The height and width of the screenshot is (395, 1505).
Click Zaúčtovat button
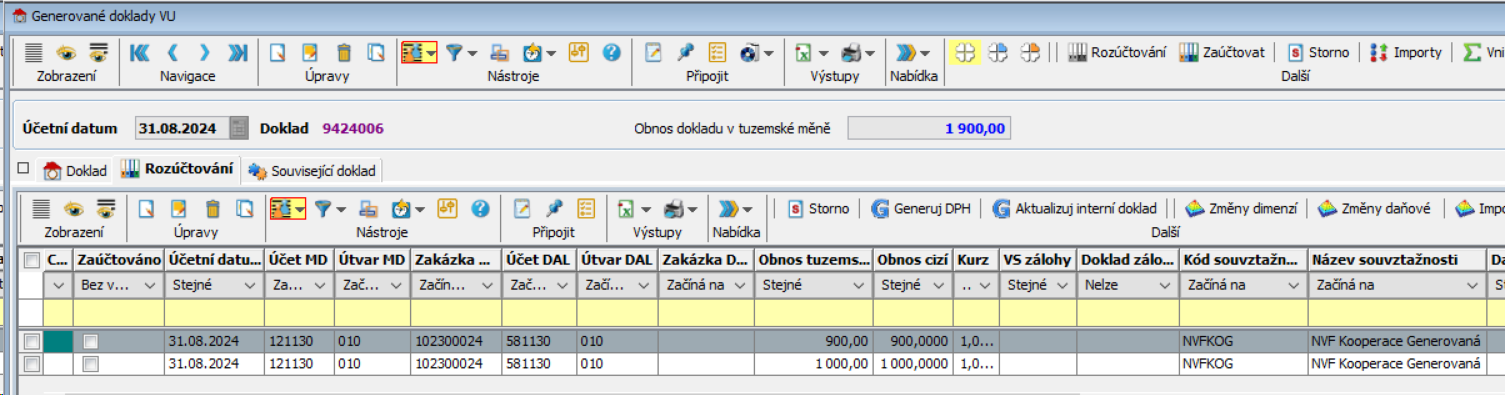coord(1222,53)
